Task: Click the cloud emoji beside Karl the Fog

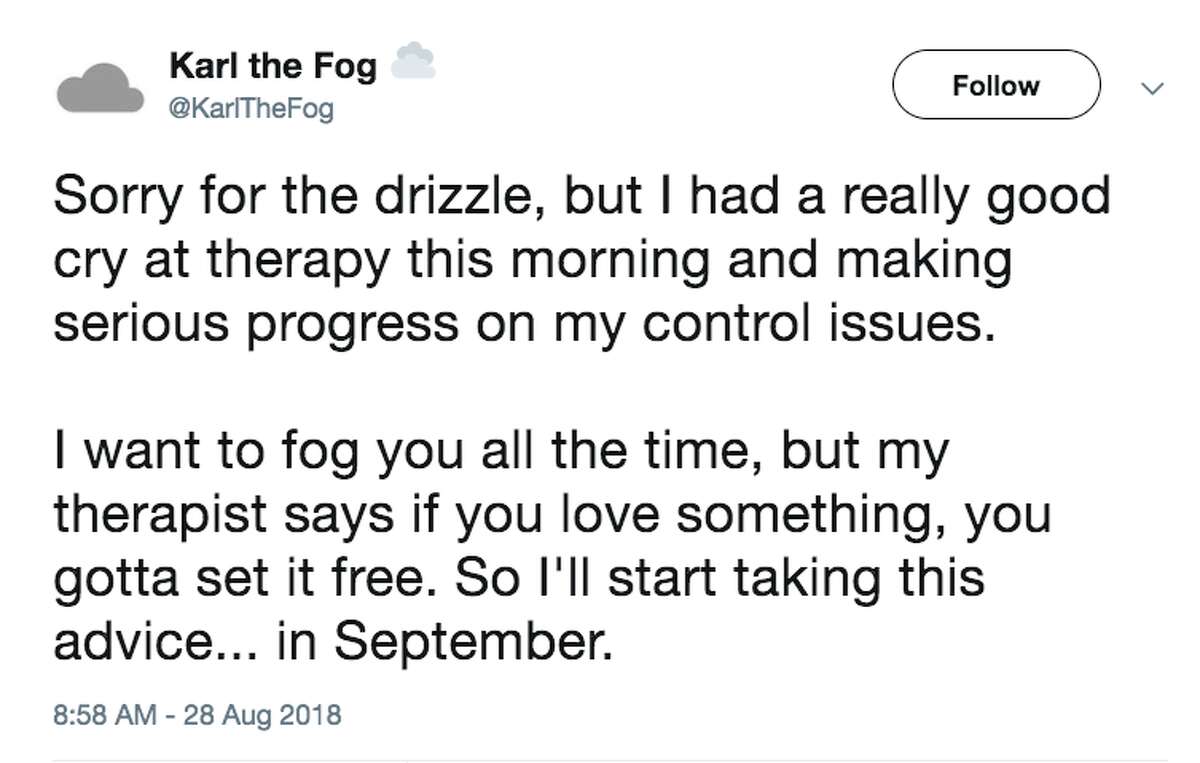Action: click(410, 62)
